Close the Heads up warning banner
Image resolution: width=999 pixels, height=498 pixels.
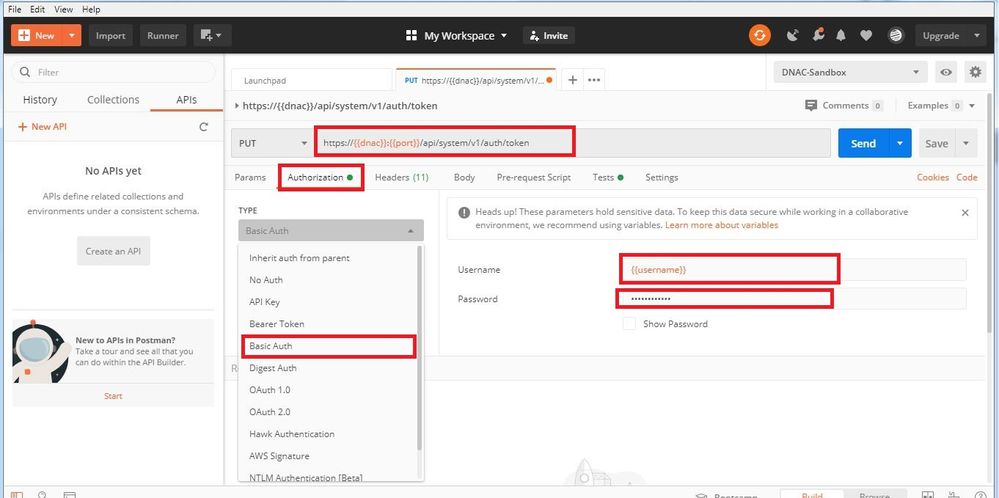965,213
